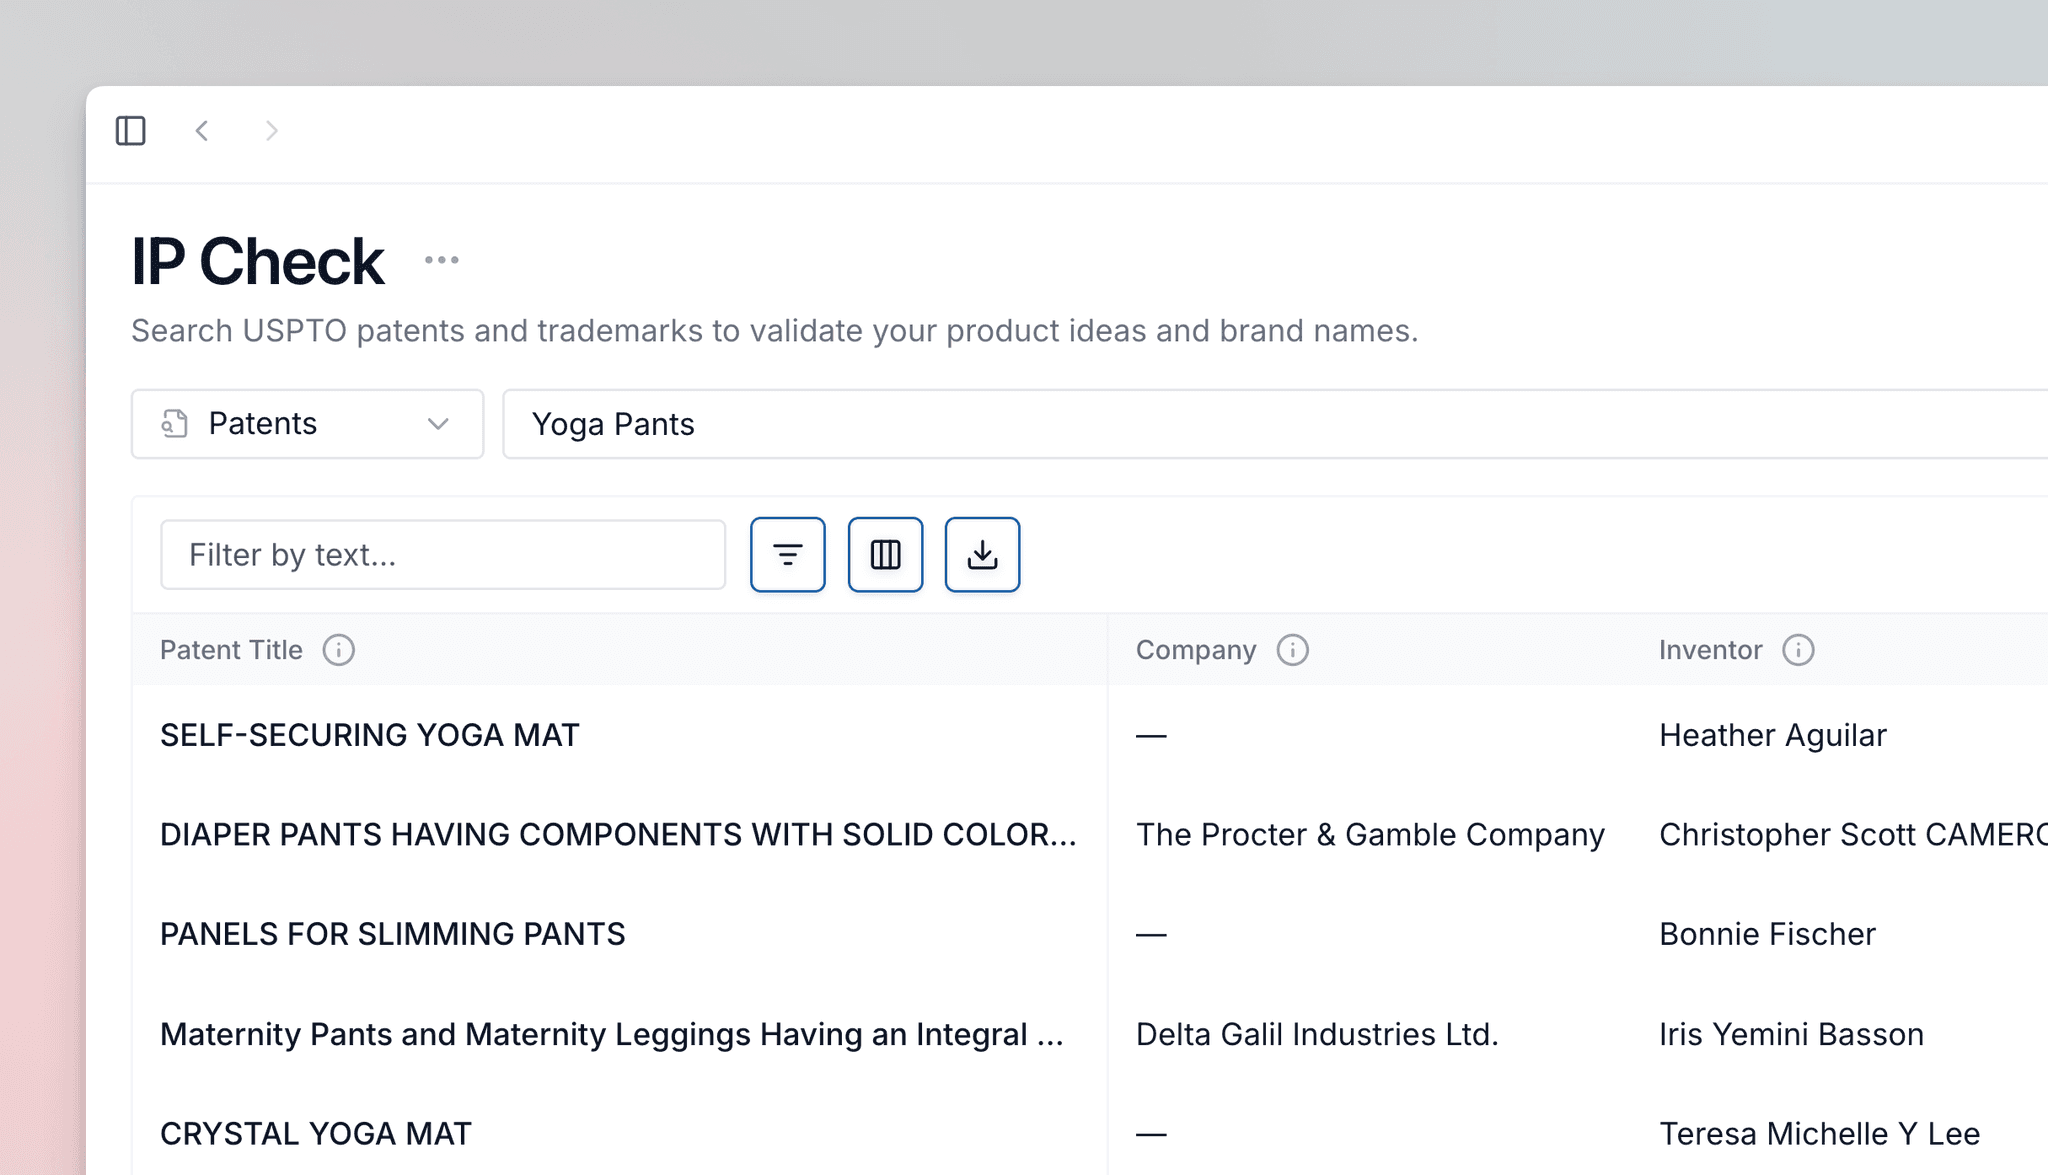This screenshot has width=2048, height=1175.
Task: Select the Maternity Pants and Maternity Leggings patent
Action: tap(611, 1034)
